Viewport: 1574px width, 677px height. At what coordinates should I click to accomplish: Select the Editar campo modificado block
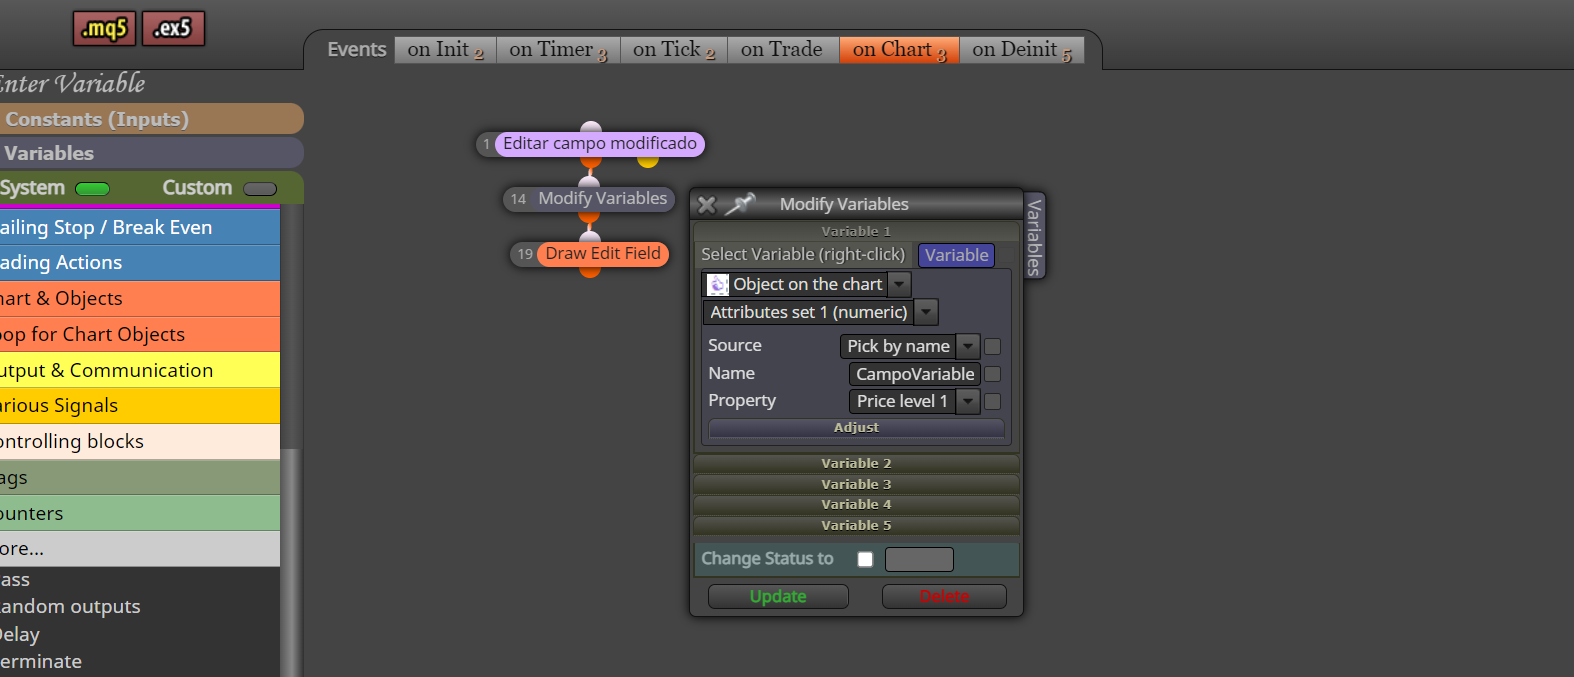599,144
